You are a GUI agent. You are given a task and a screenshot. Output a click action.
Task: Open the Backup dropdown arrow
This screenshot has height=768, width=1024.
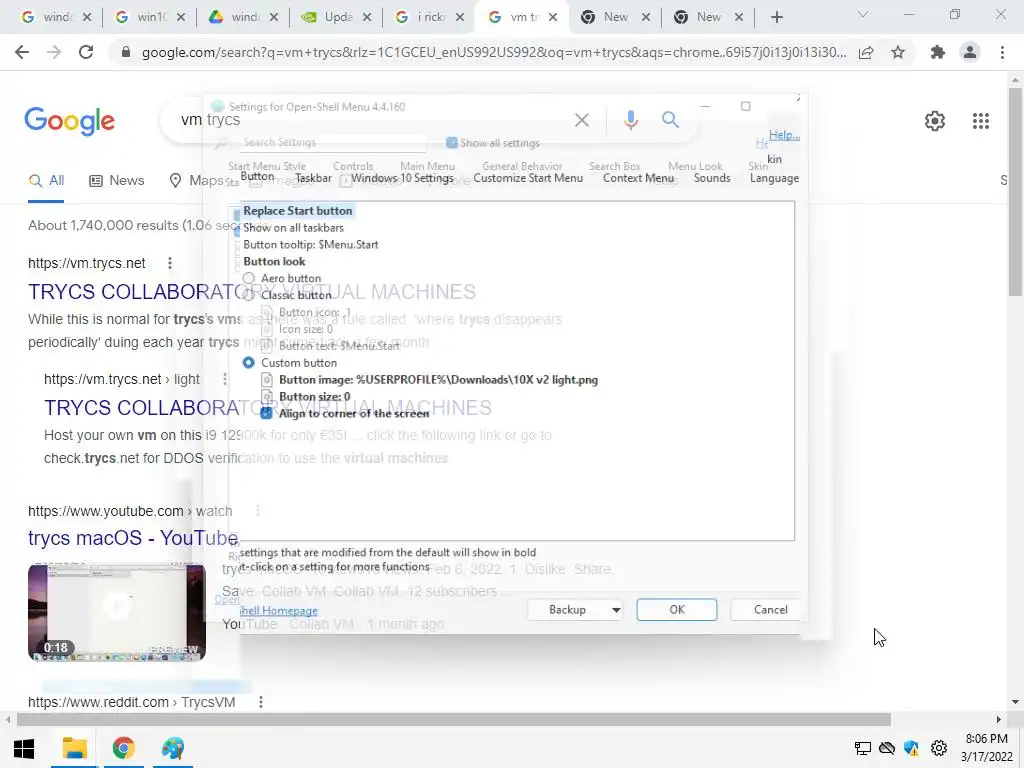pyautogui.click(x=615, y=610)
